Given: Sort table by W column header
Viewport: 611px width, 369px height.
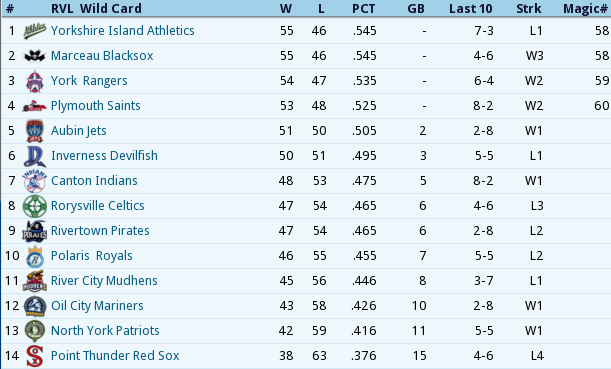Looking at the screenshot, I should point(286,9).
